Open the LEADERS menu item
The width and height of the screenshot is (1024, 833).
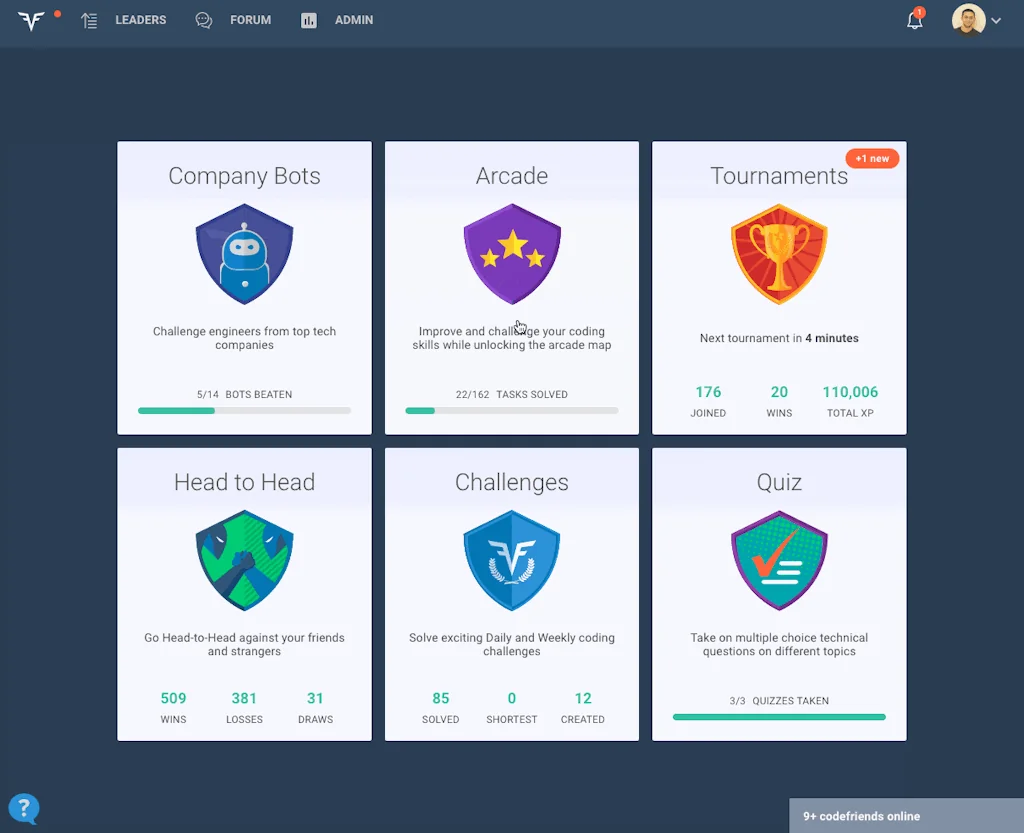[140, 20]
